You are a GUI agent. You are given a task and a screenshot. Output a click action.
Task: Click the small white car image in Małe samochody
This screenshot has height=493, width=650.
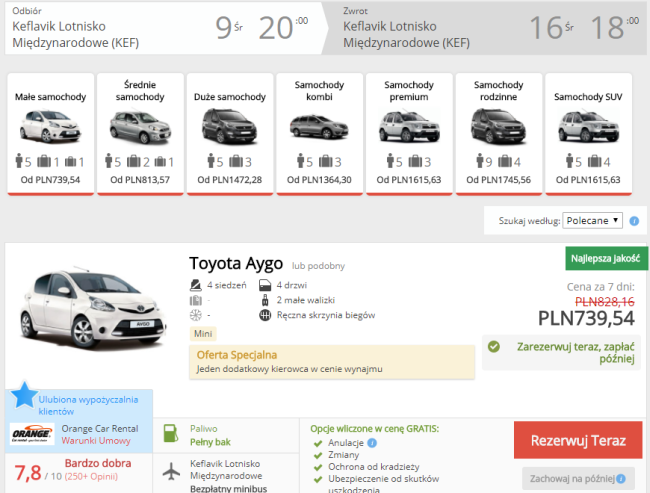(51, 126)
